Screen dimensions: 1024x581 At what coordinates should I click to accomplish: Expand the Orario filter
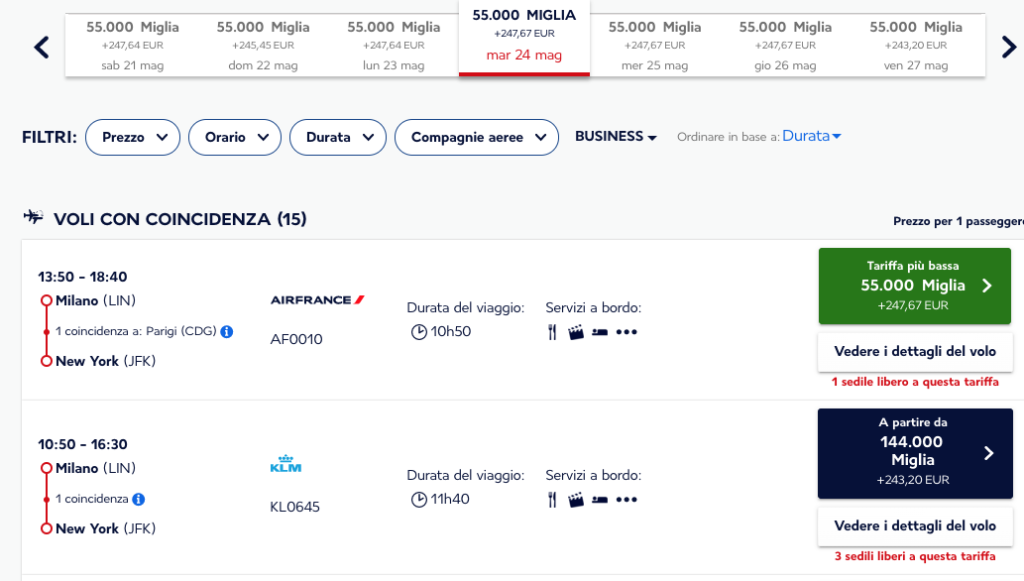click(234, 137)
